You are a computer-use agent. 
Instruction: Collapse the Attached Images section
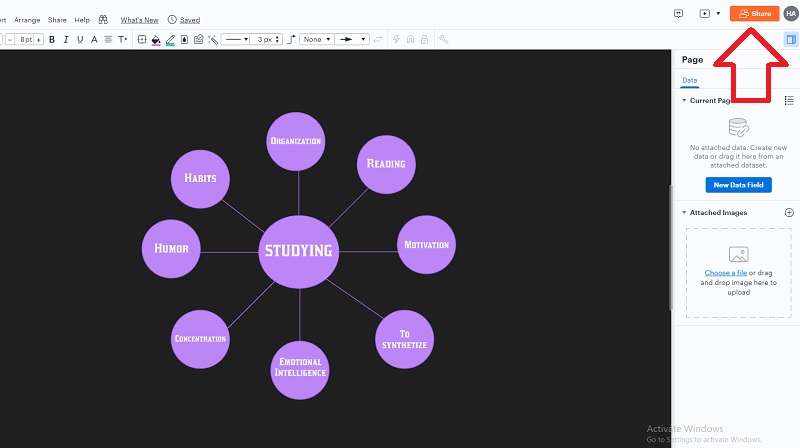tap(684, 212)
